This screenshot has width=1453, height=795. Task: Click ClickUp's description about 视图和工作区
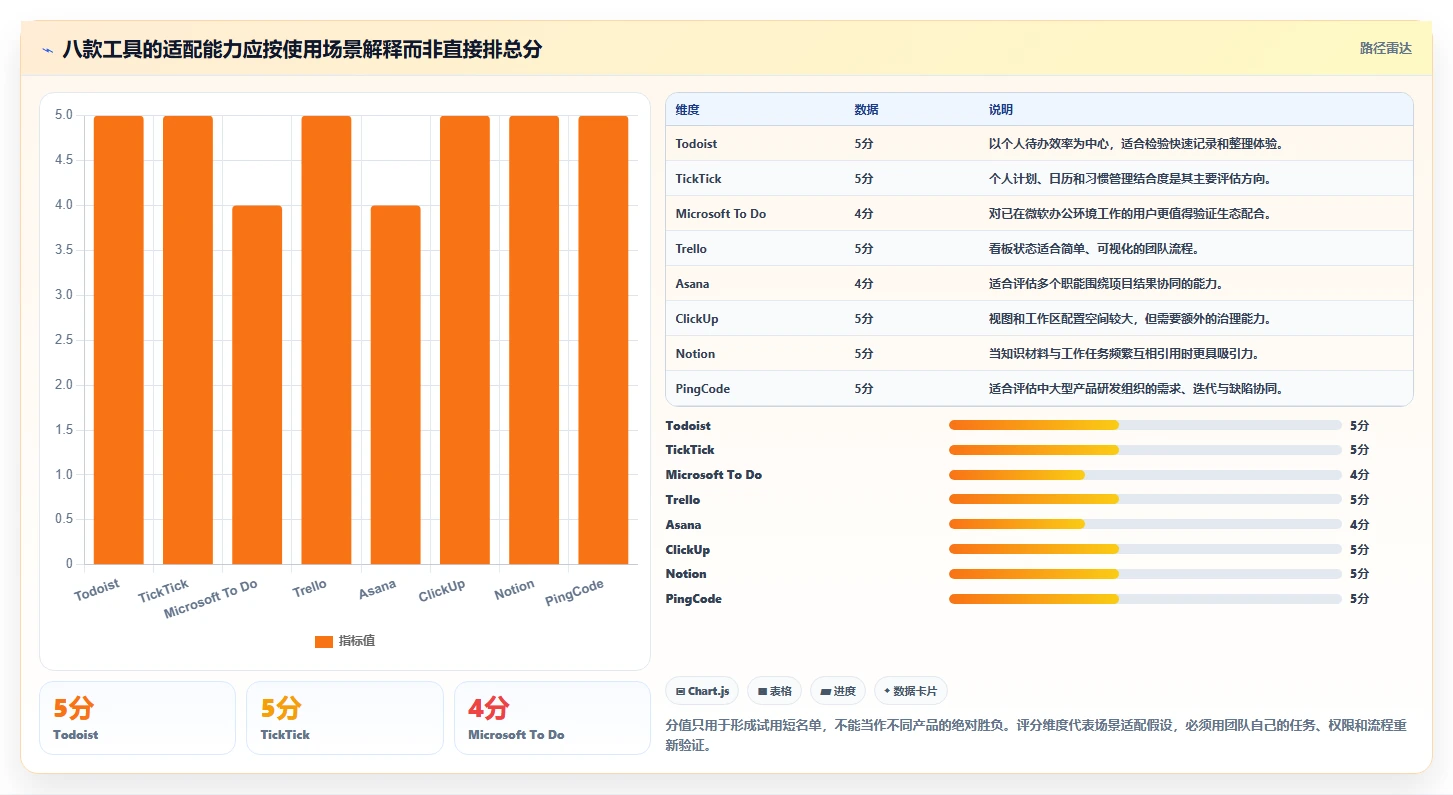pos(1130,319)
